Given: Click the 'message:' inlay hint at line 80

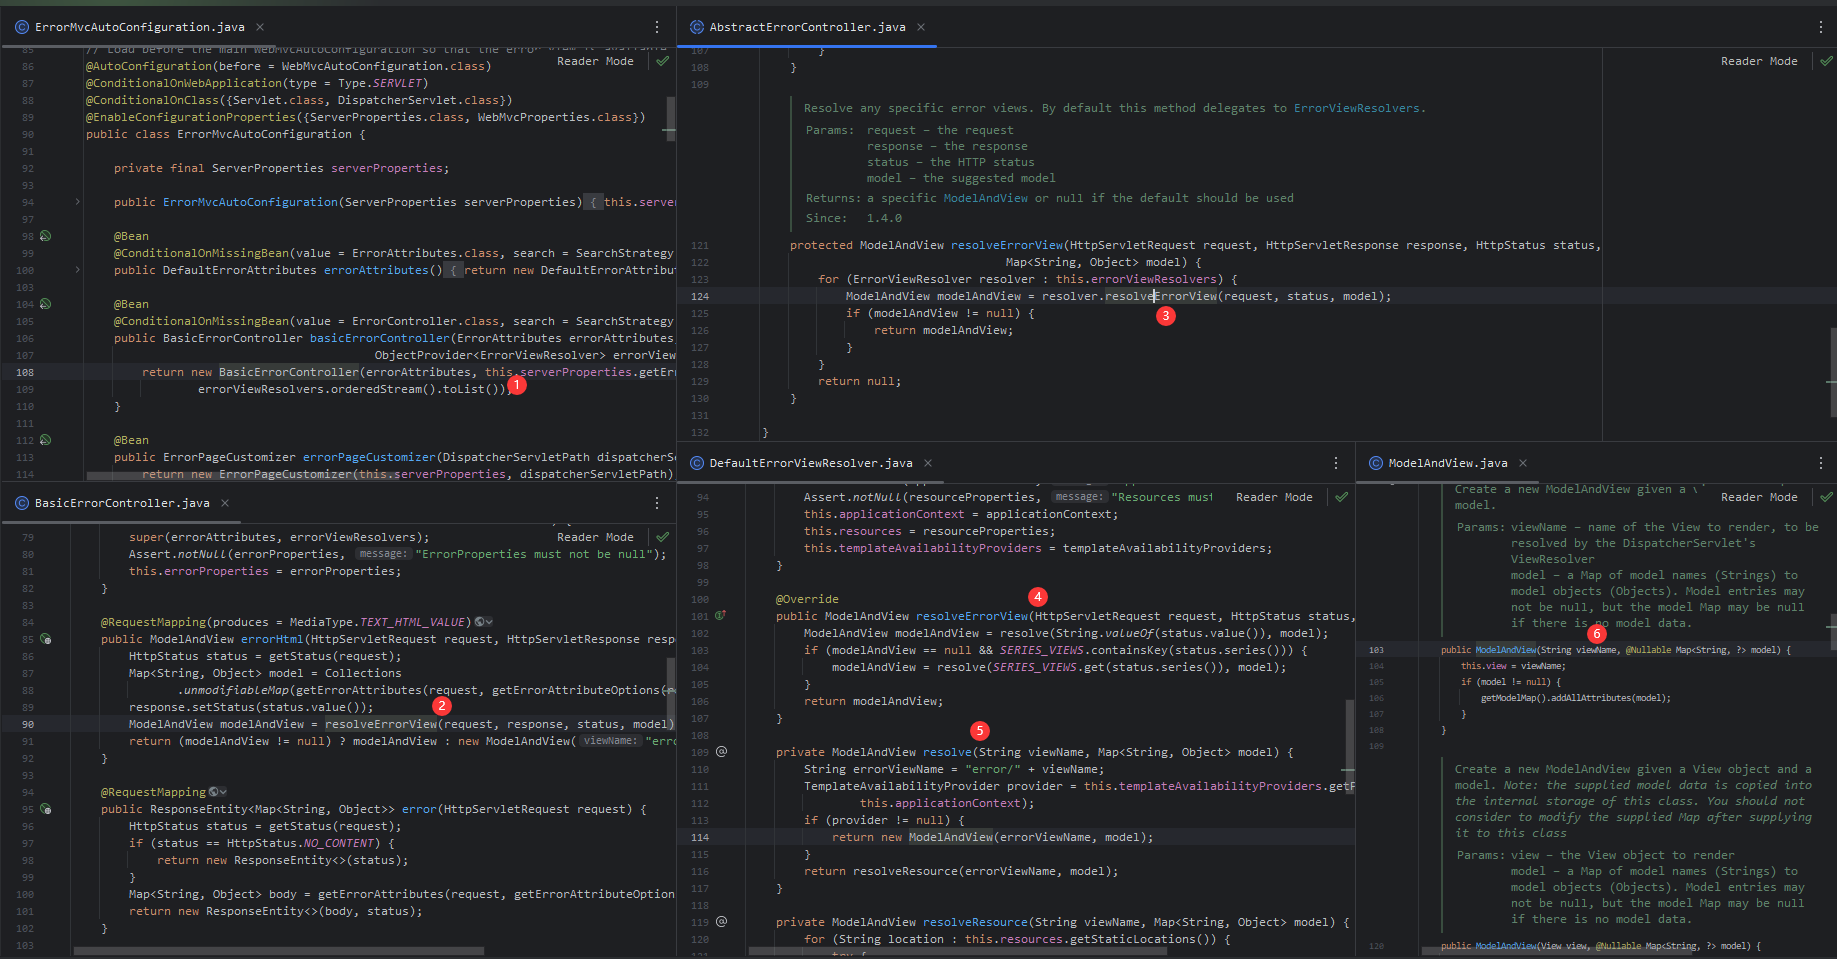Looking at the screenshot, I should point(383,554).
